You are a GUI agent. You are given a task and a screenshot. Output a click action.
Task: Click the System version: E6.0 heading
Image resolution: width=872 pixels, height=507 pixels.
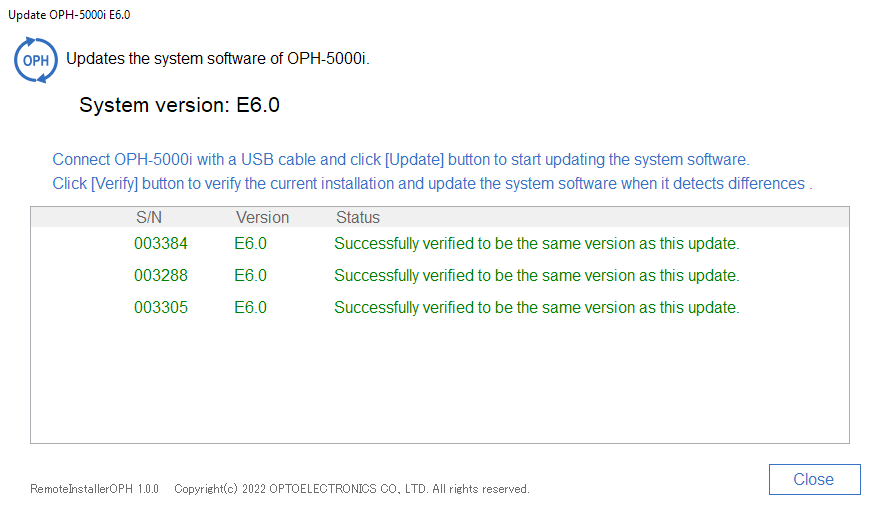point(179,105)
